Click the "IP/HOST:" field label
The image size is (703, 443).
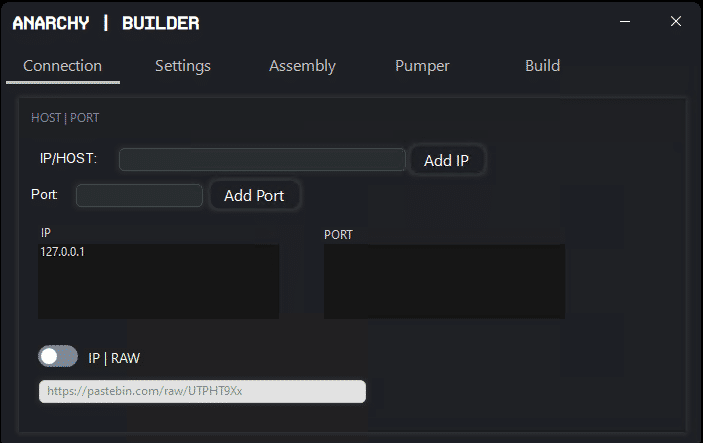pyautogui.click(x=68, y=159)
